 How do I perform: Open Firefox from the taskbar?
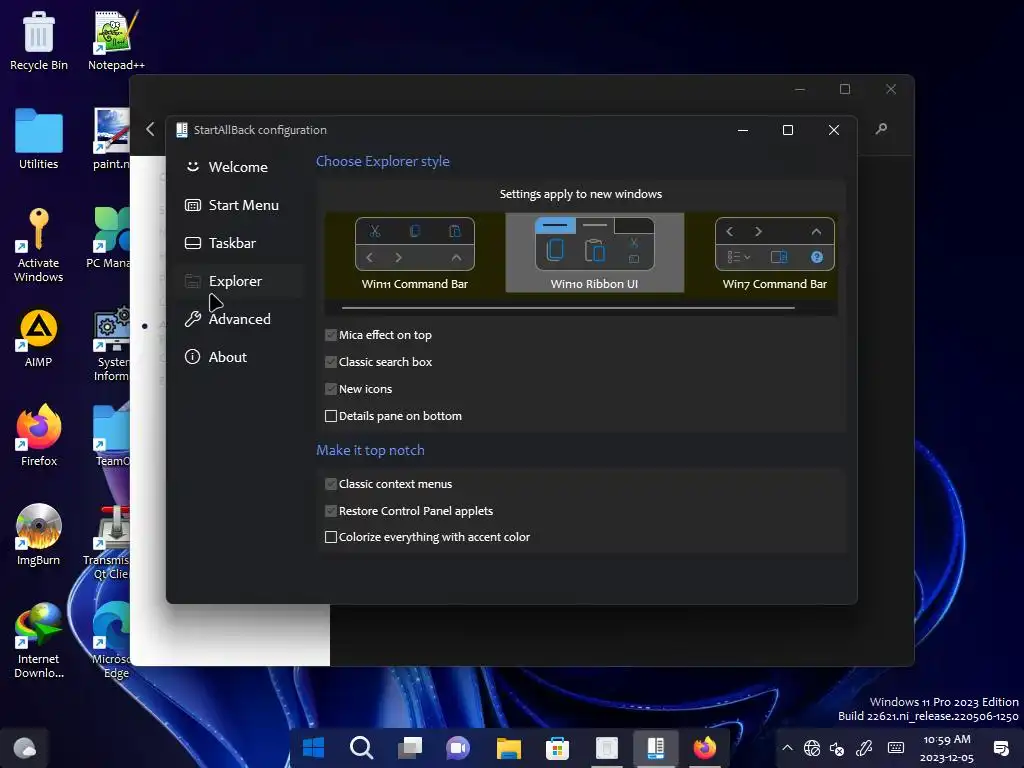[x=705, y=748]
